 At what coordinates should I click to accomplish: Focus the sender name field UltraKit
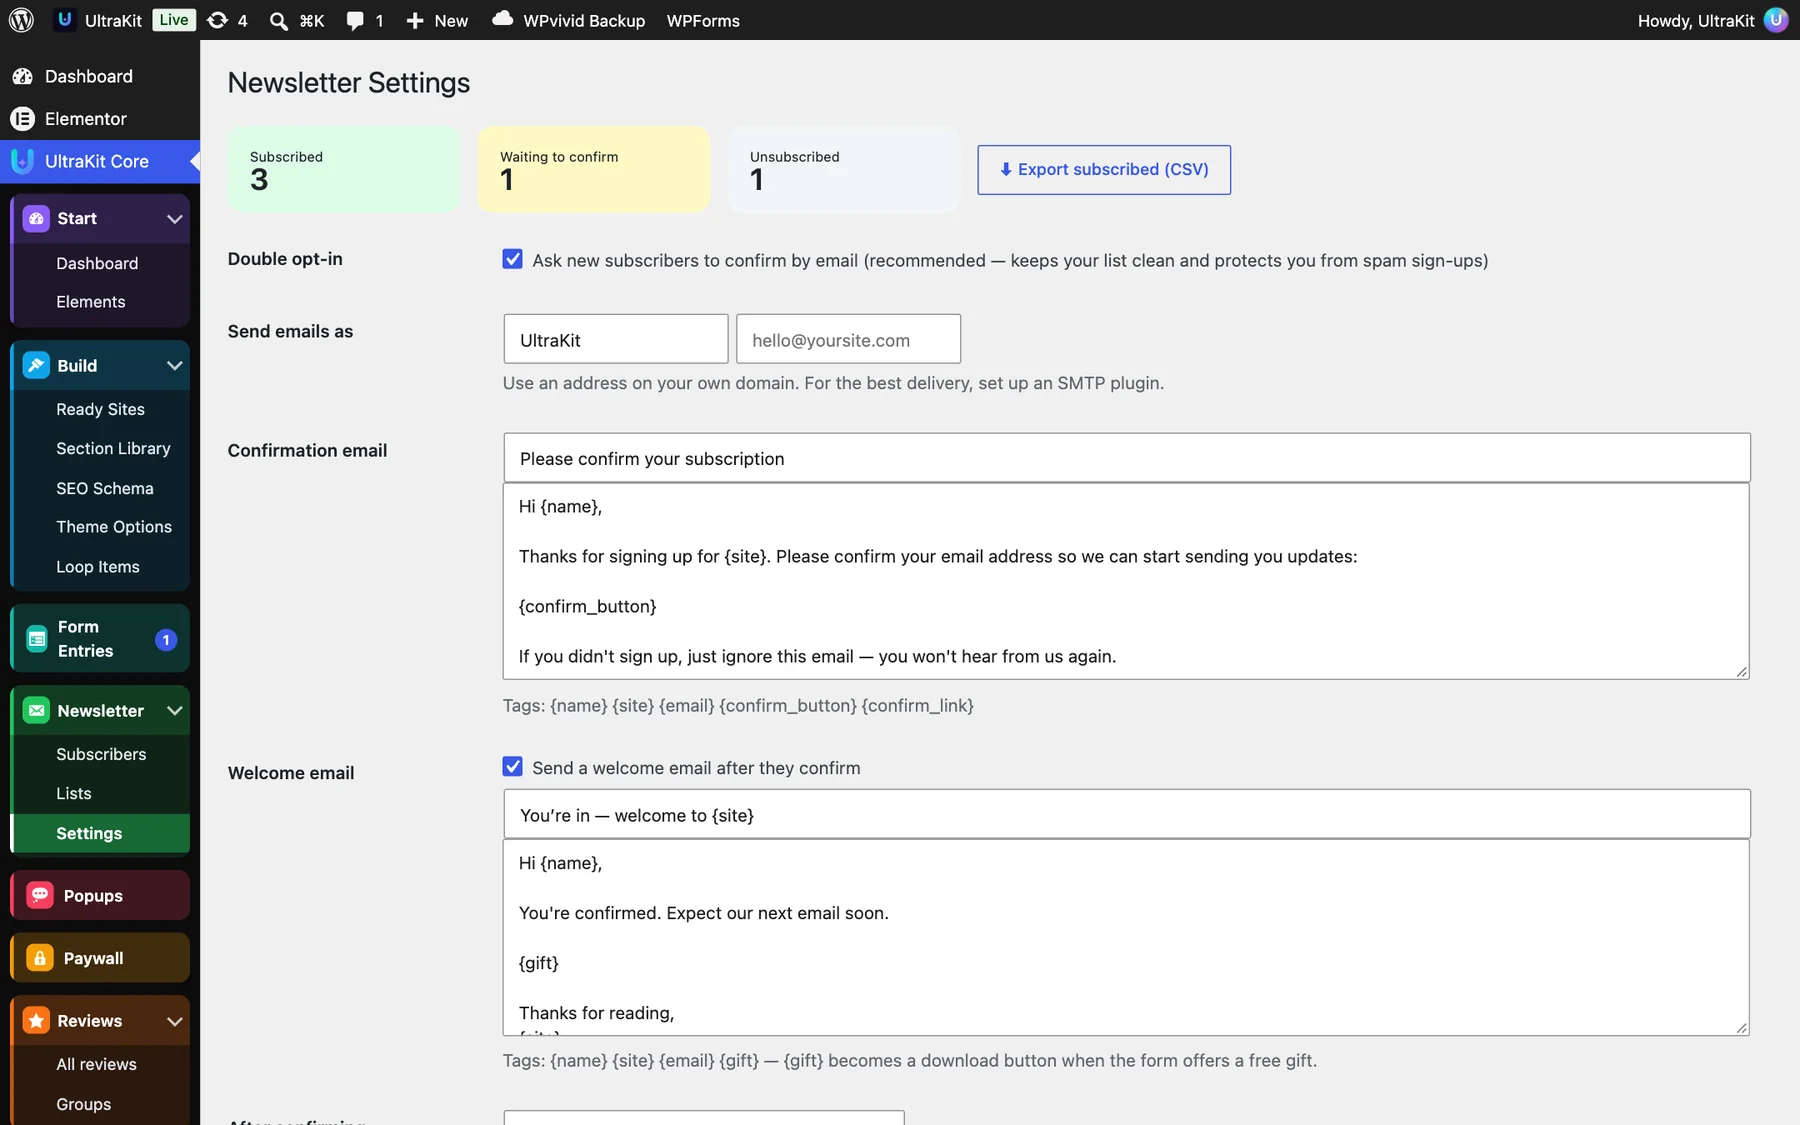point(616,339)
